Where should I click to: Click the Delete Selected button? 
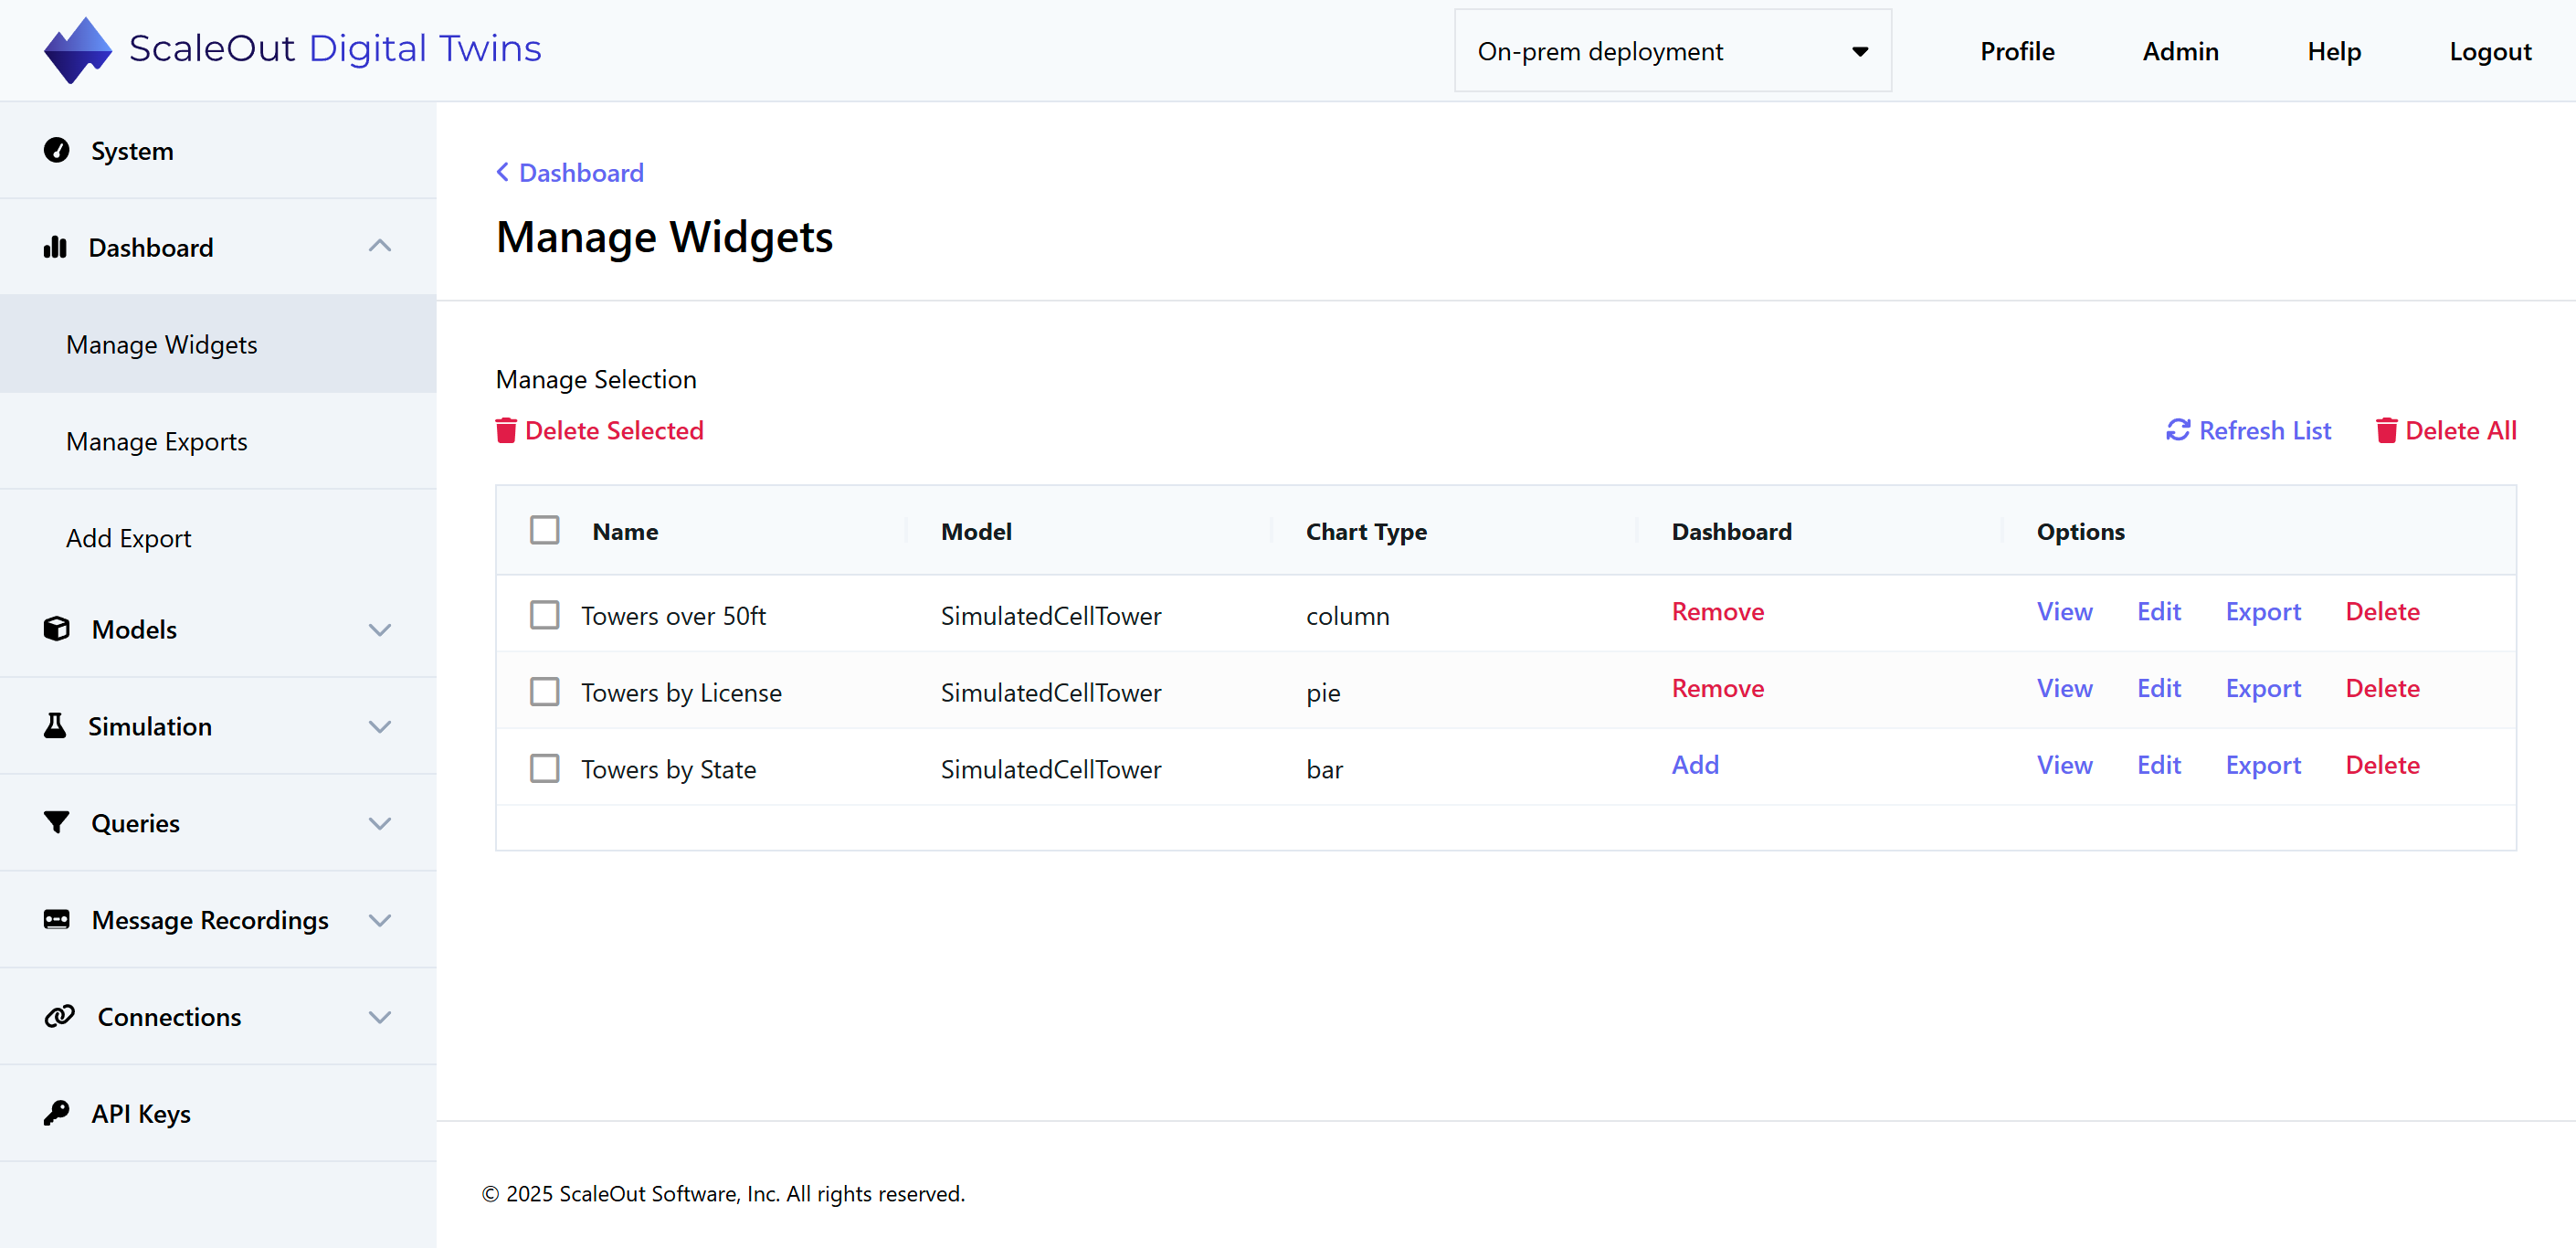pos(600,430)
